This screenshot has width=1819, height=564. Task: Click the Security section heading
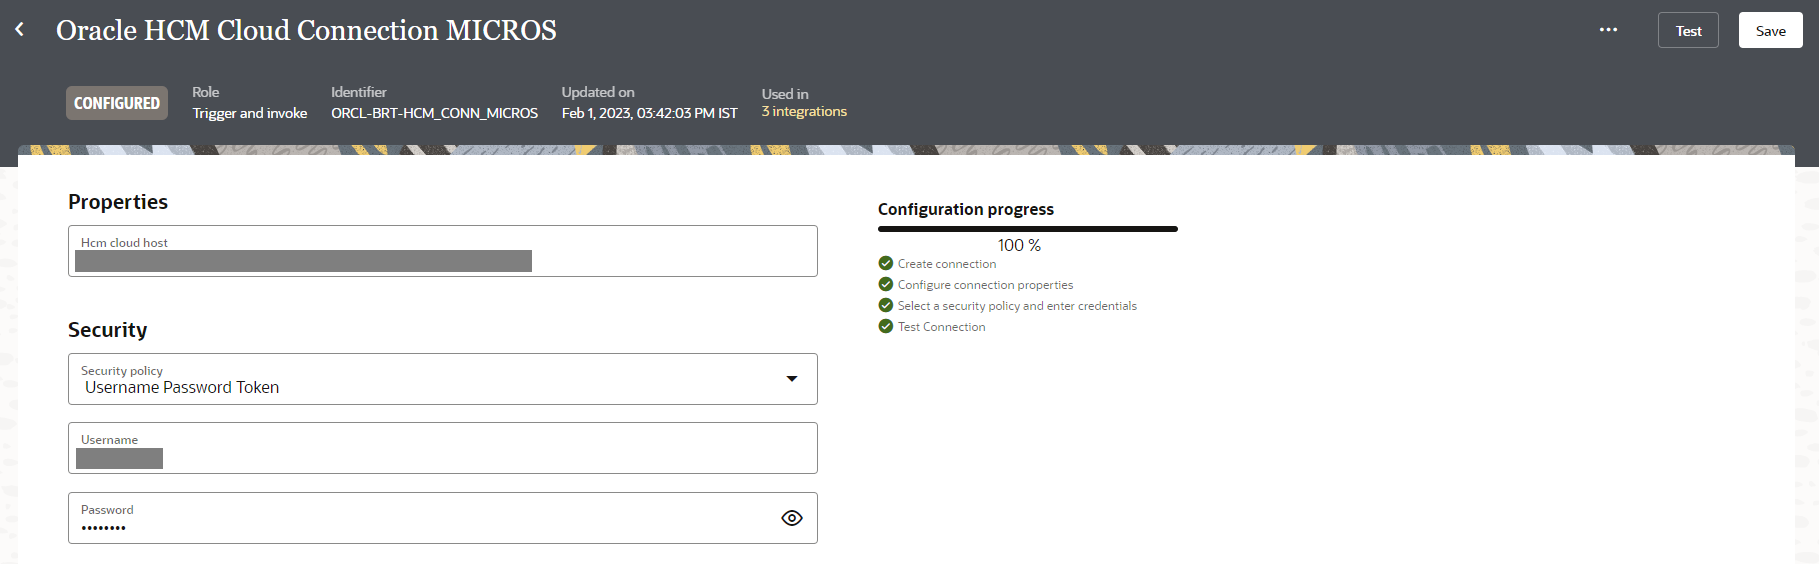coord(107,330)
